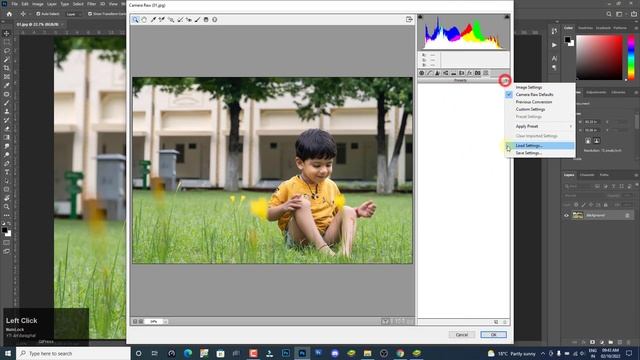
Task: Select the Targeted Adjustment tool in Camera Raw
Action: point(171,20)
